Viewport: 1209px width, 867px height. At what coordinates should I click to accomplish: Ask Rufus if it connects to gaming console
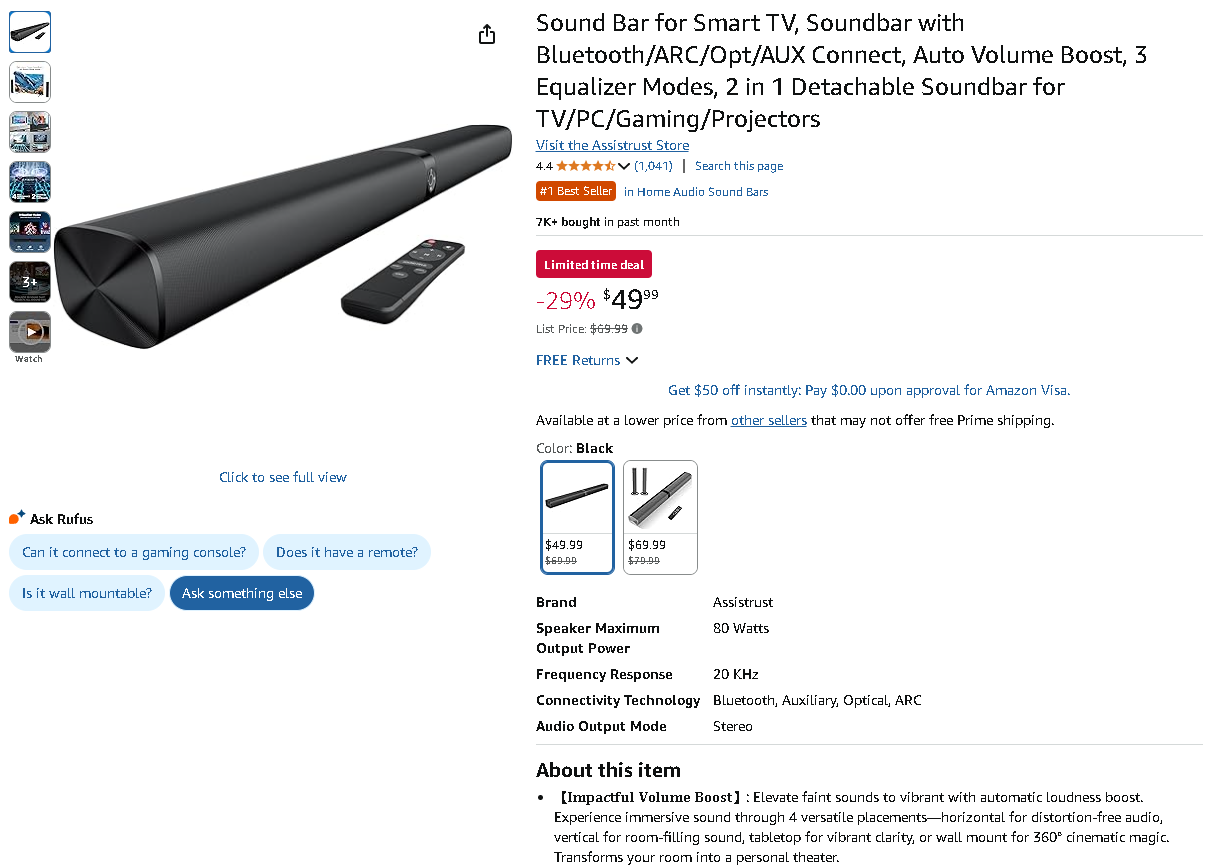[x=134, y=552]
